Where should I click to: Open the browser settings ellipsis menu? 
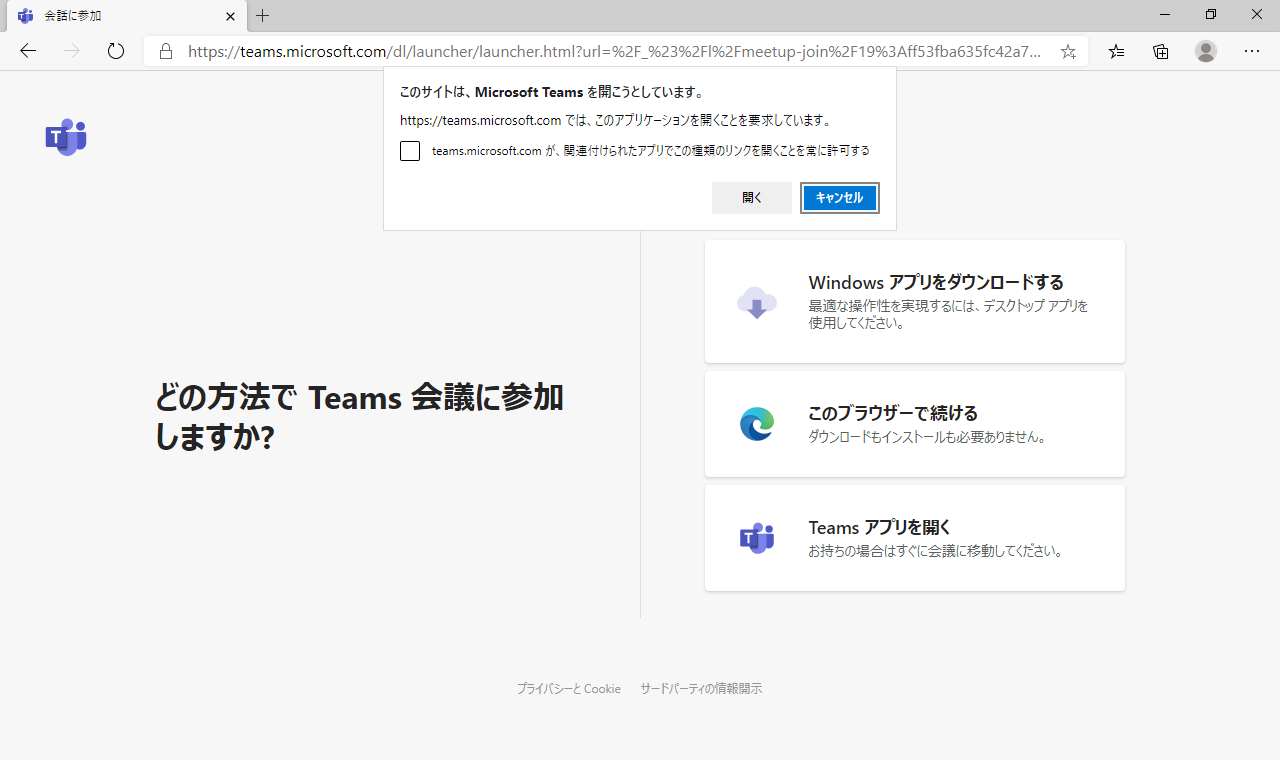1252,51
